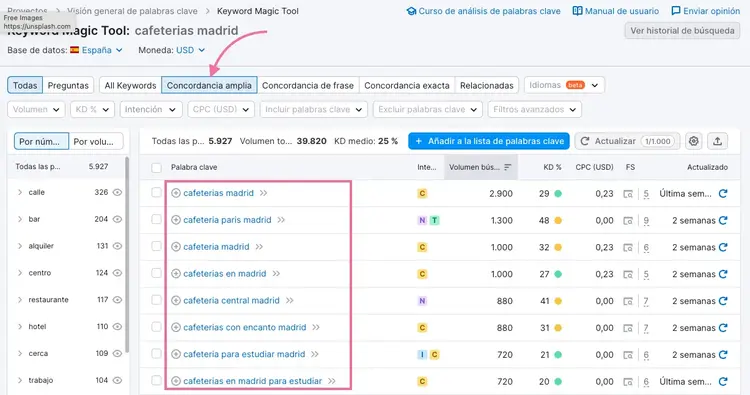Select All Keywords match tab
The image size is (750, 395).
tap(131, 86)
